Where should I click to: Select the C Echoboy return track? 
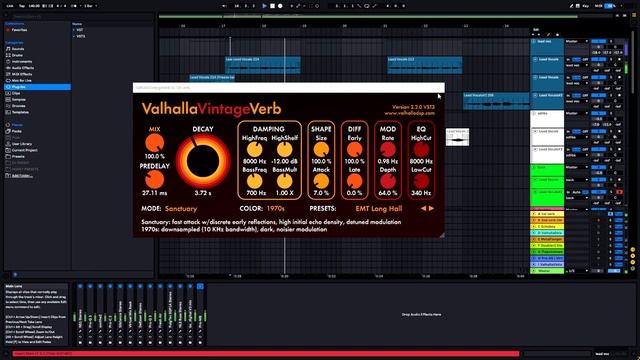[x=547, y=226]
